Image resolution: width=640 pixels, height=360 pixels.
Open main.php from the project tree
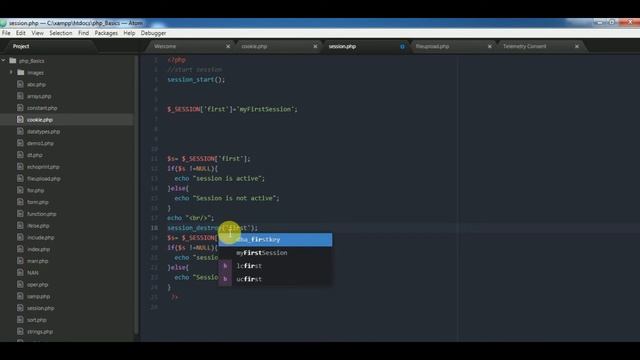coord(38,261)
